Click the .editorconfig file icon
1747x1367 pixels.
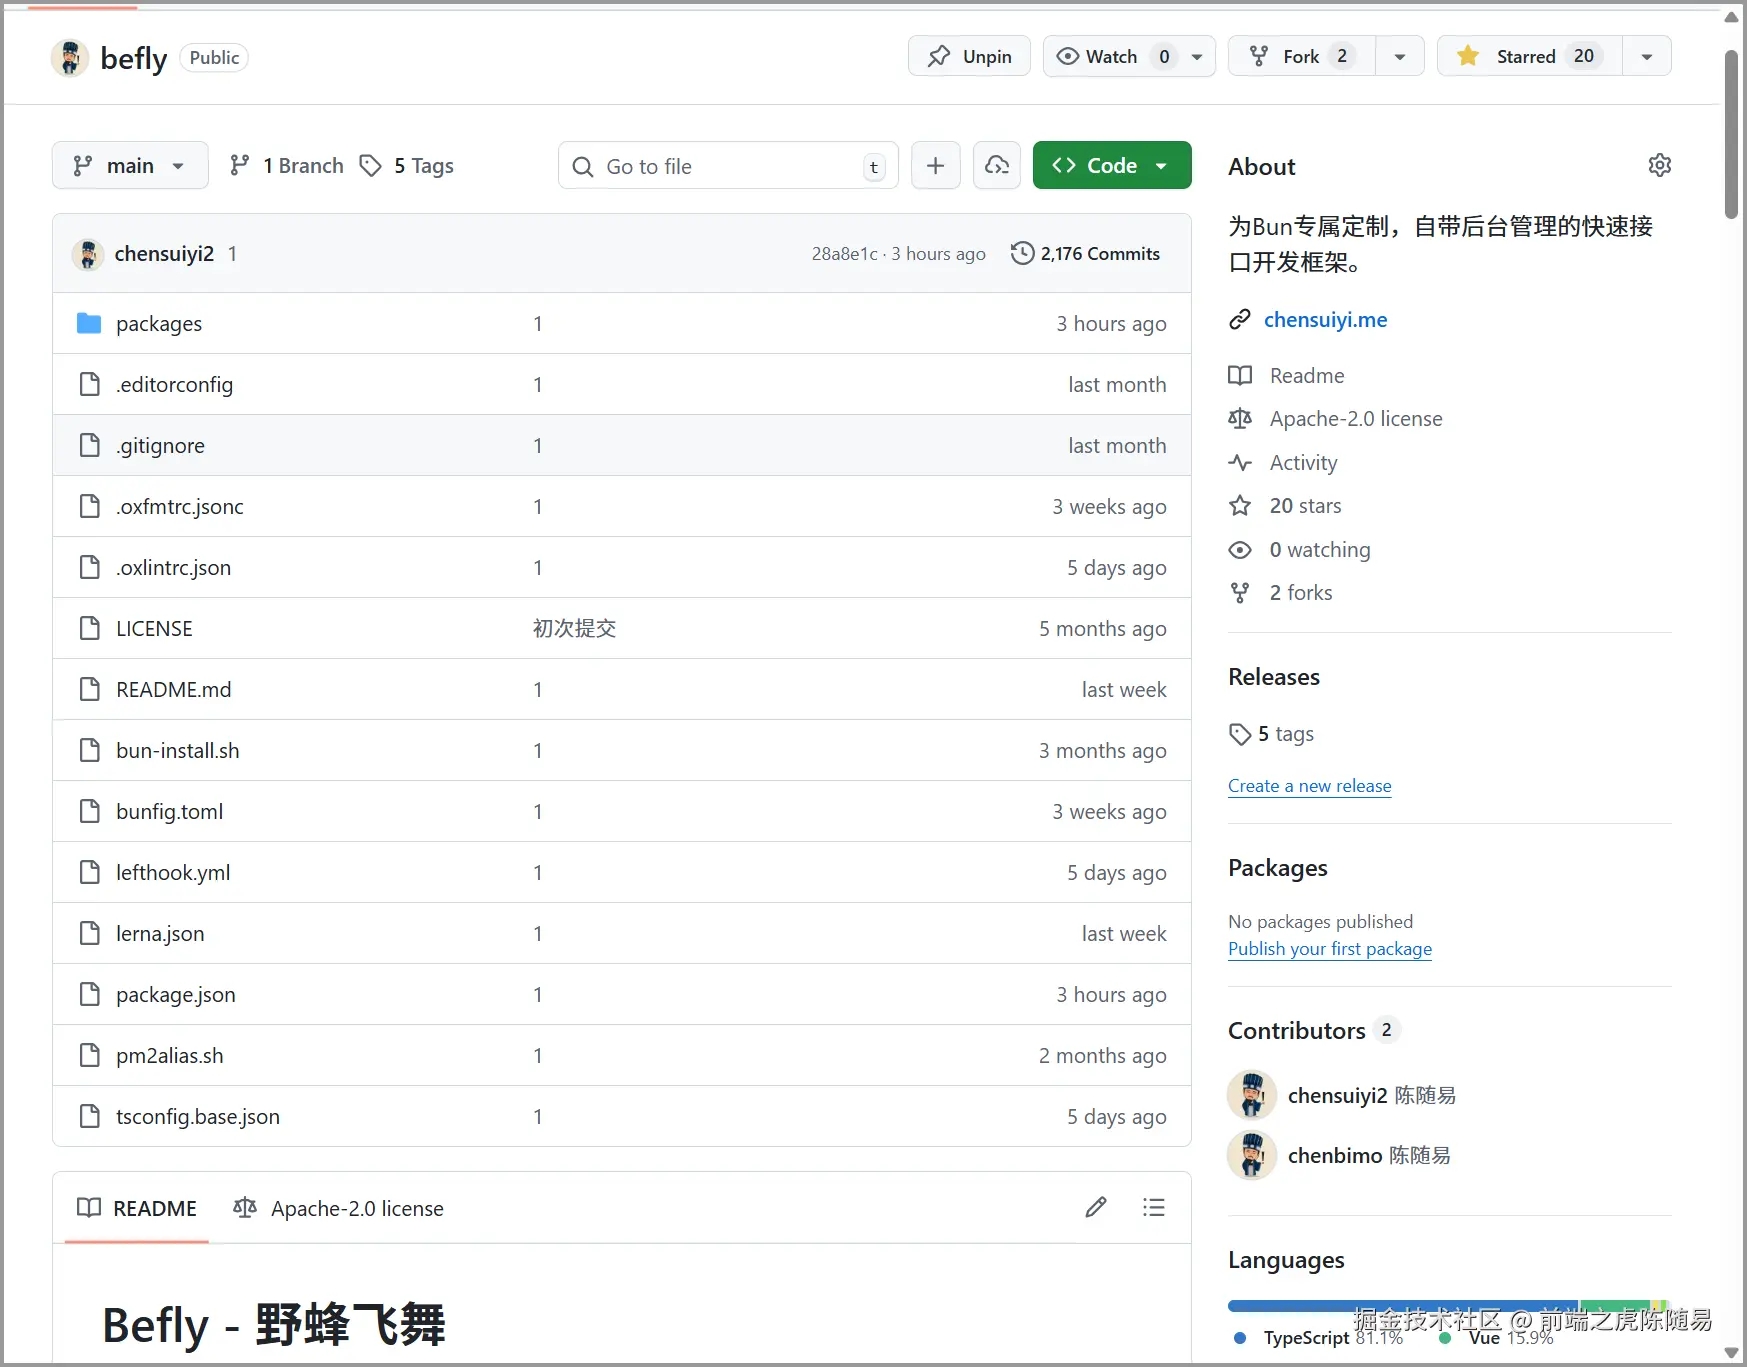pyautogui.click(x=89, y=384)
